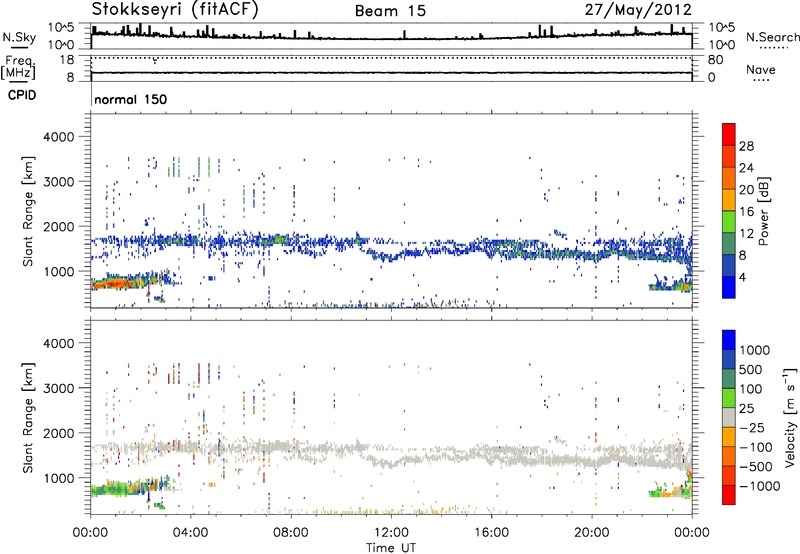Click the gray band of the velocity colorbar
The height and width of the screenshot is (554, 800).
point(729,417)
